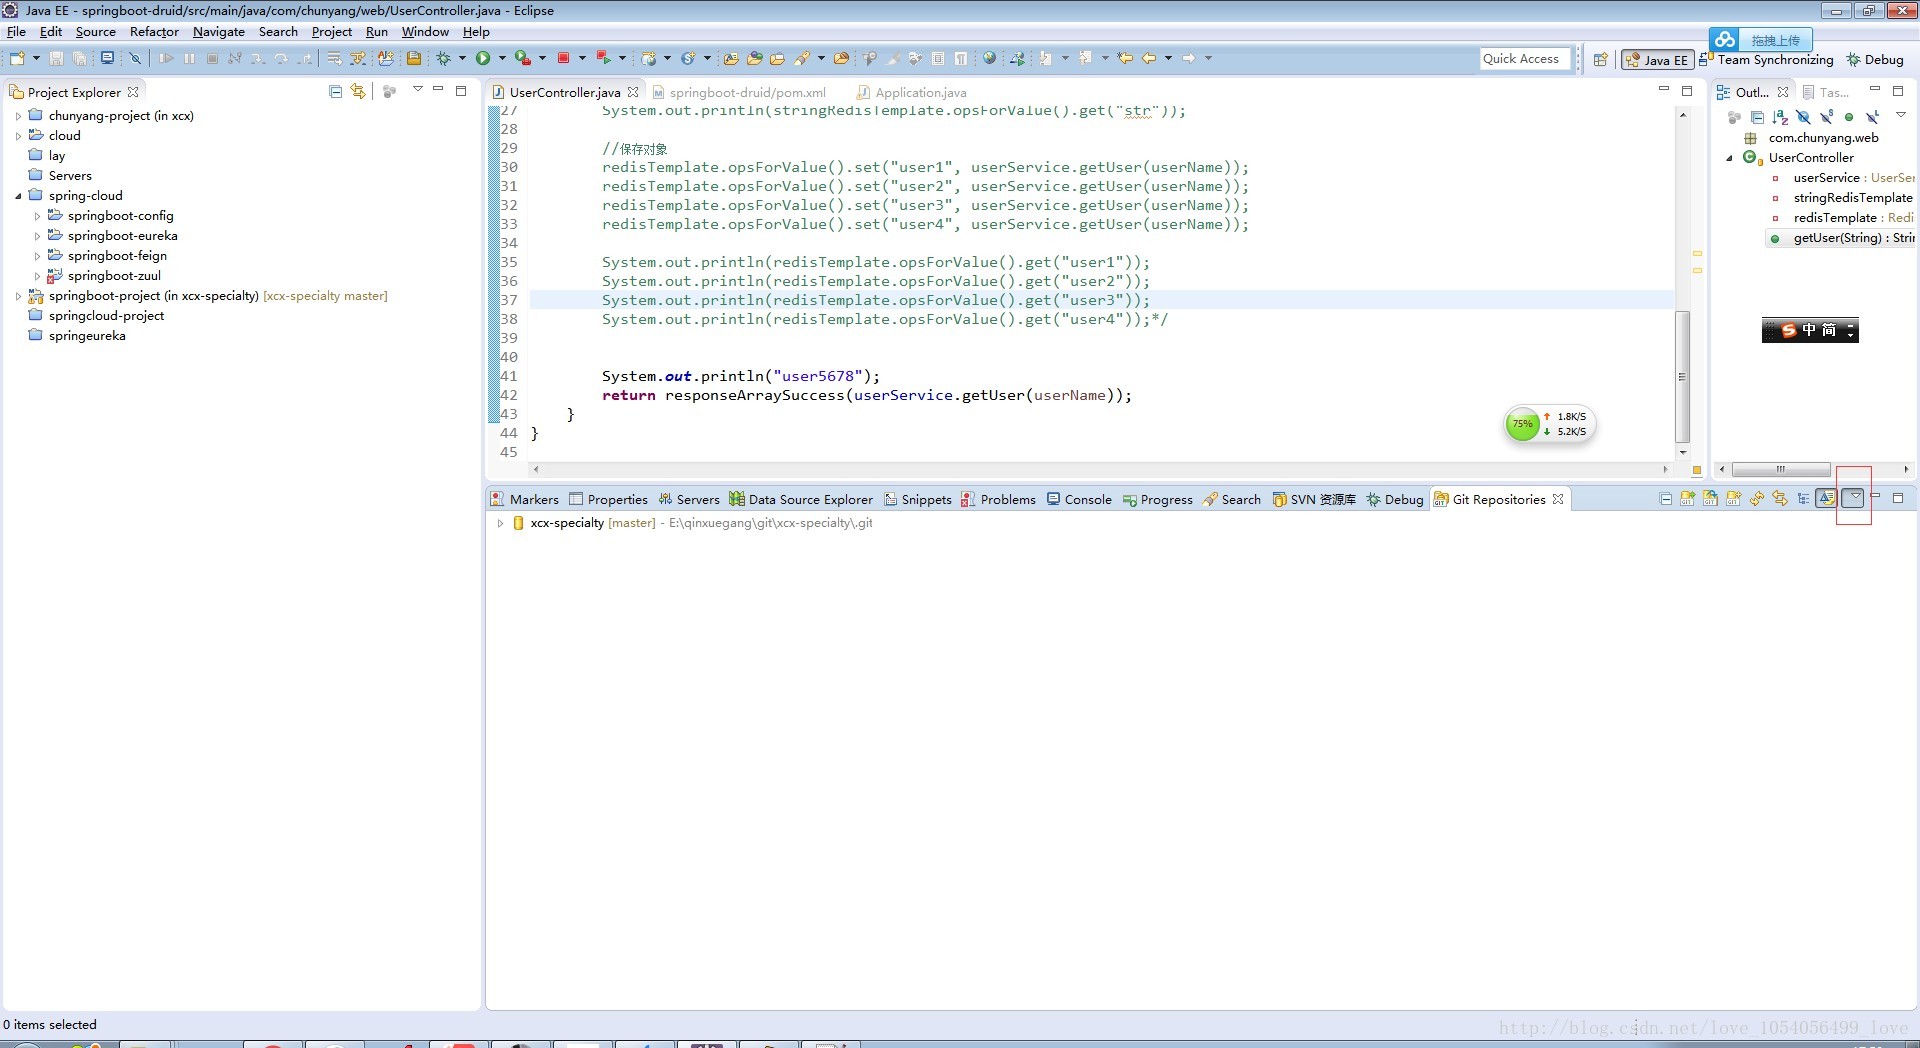Click the Save toolbar icon
This screenshot has height=1048, width=1920.
(x=56, y=58)
